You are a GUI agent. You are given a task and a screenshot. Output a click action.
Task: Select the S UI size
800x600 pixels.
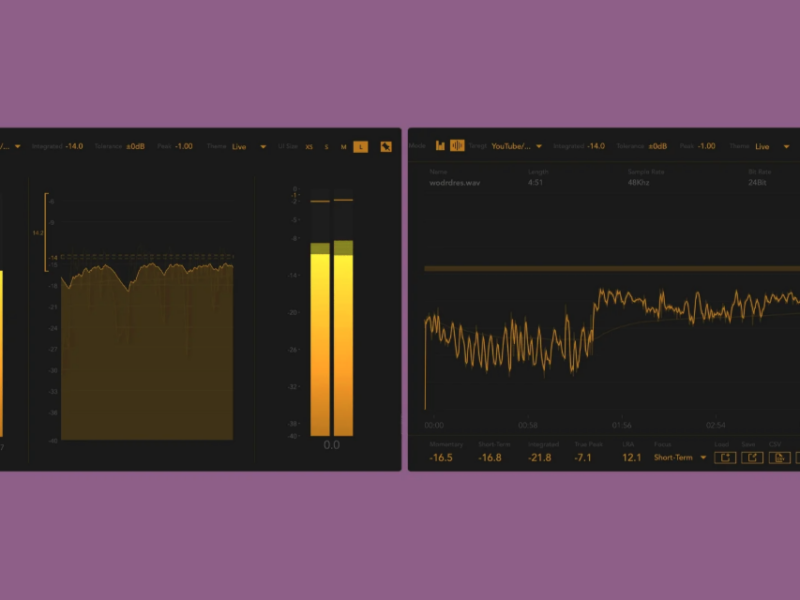click(326, 145)
